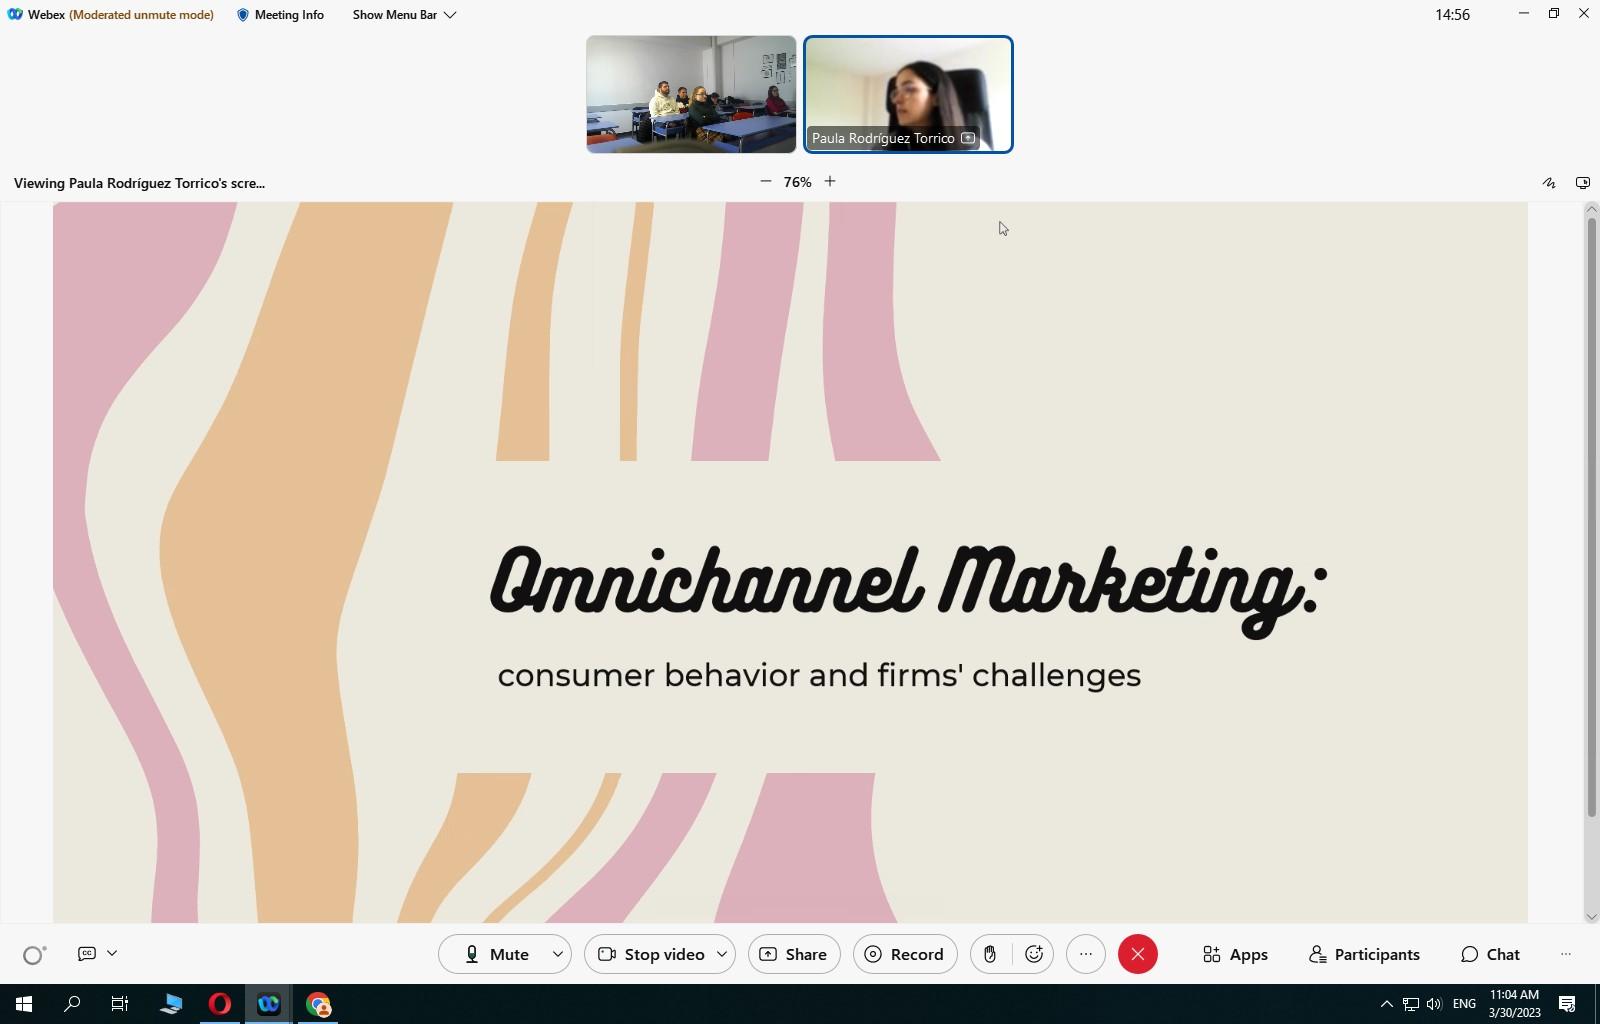
Task: Click the pop-out shared content icon
Action: (1582, 183)
